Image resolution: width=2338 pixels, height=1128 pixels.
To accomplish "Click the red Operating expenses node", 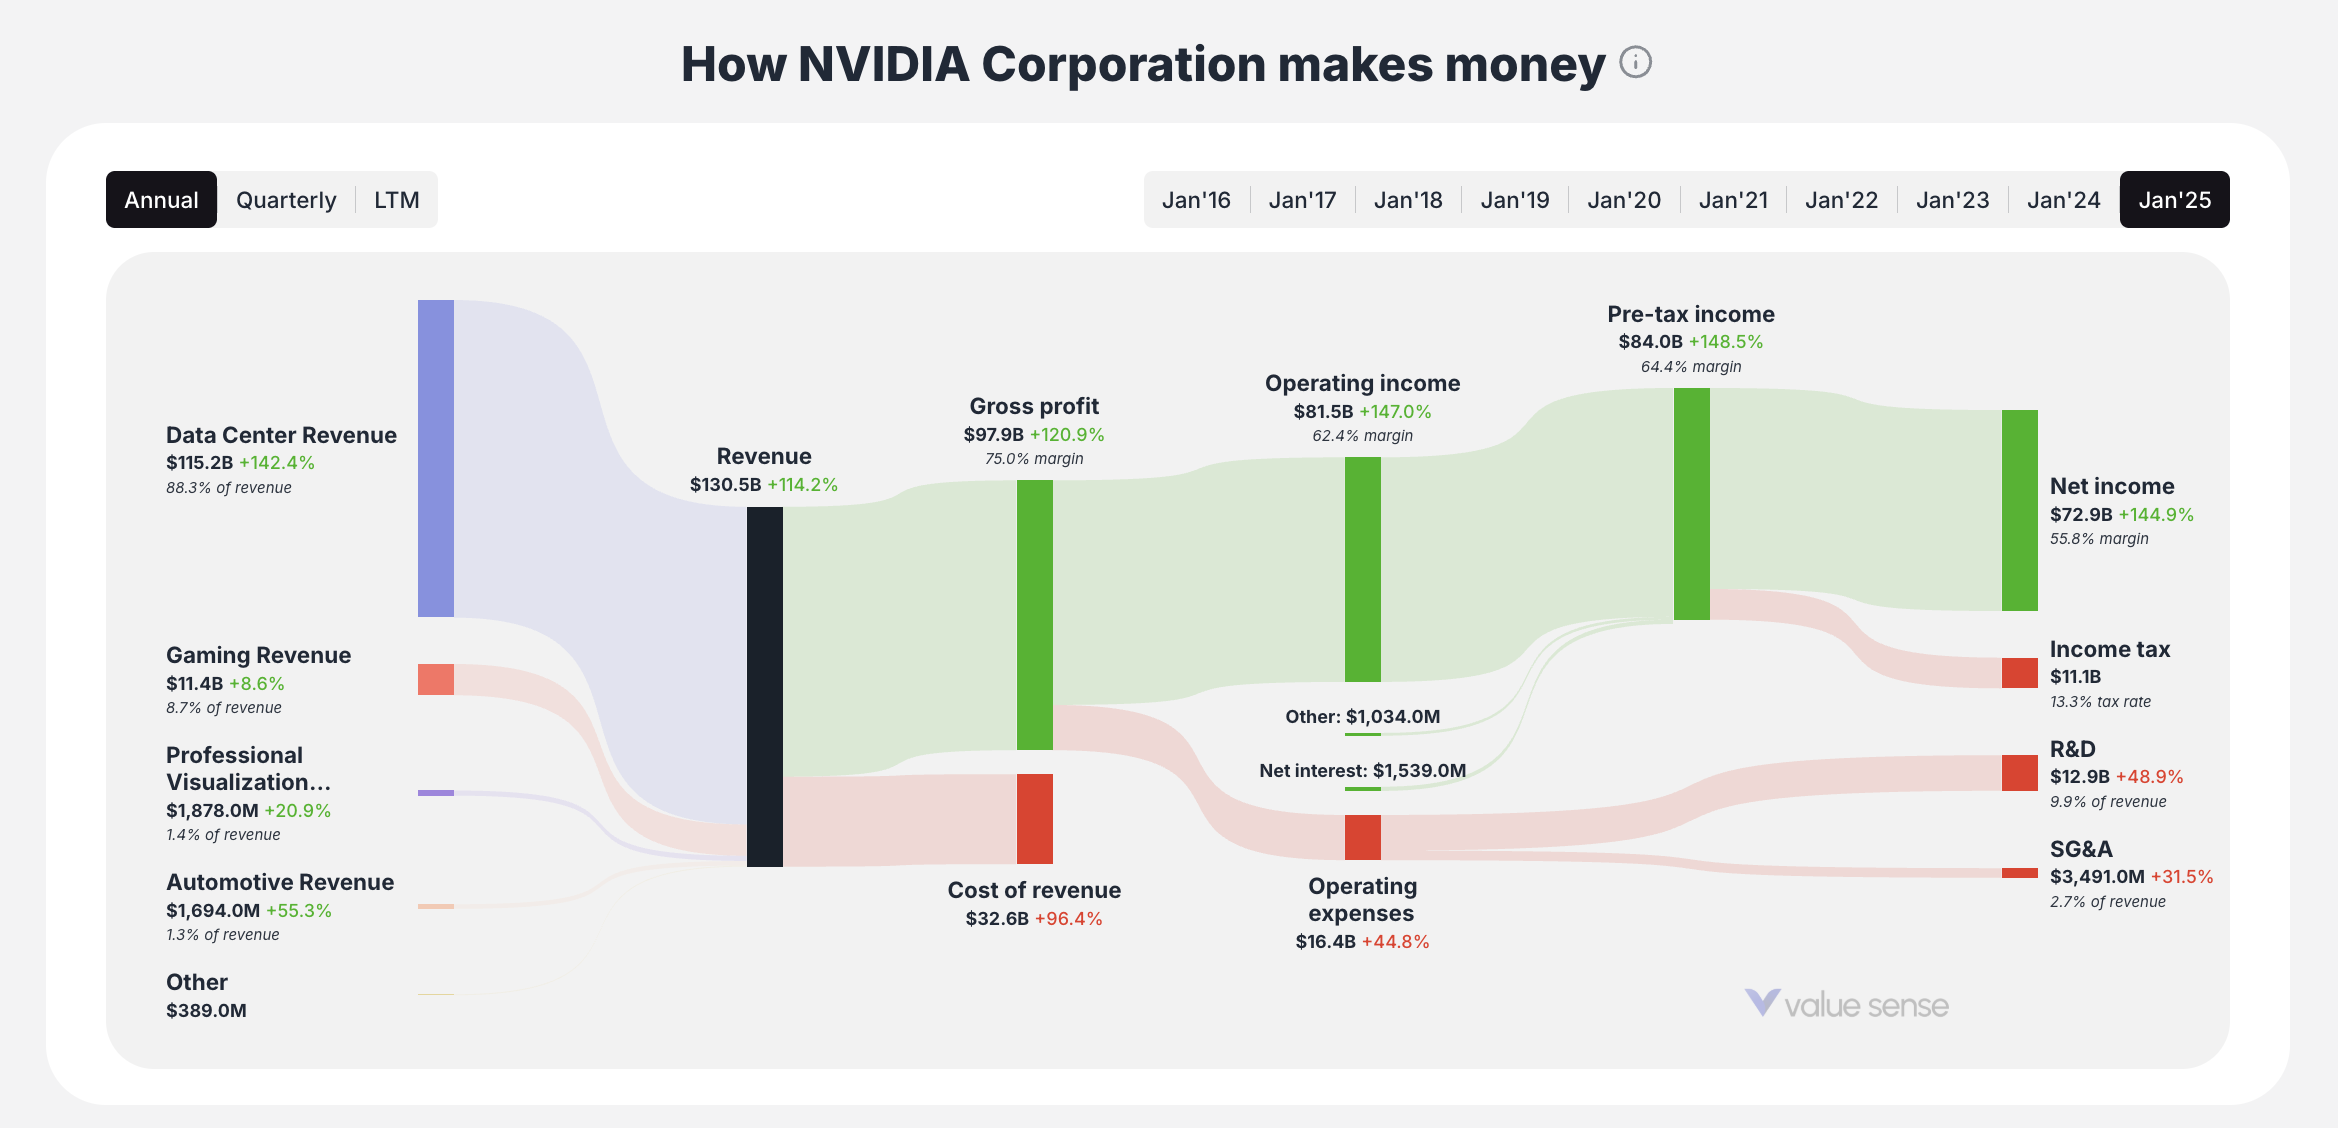I will point(1362,835).
